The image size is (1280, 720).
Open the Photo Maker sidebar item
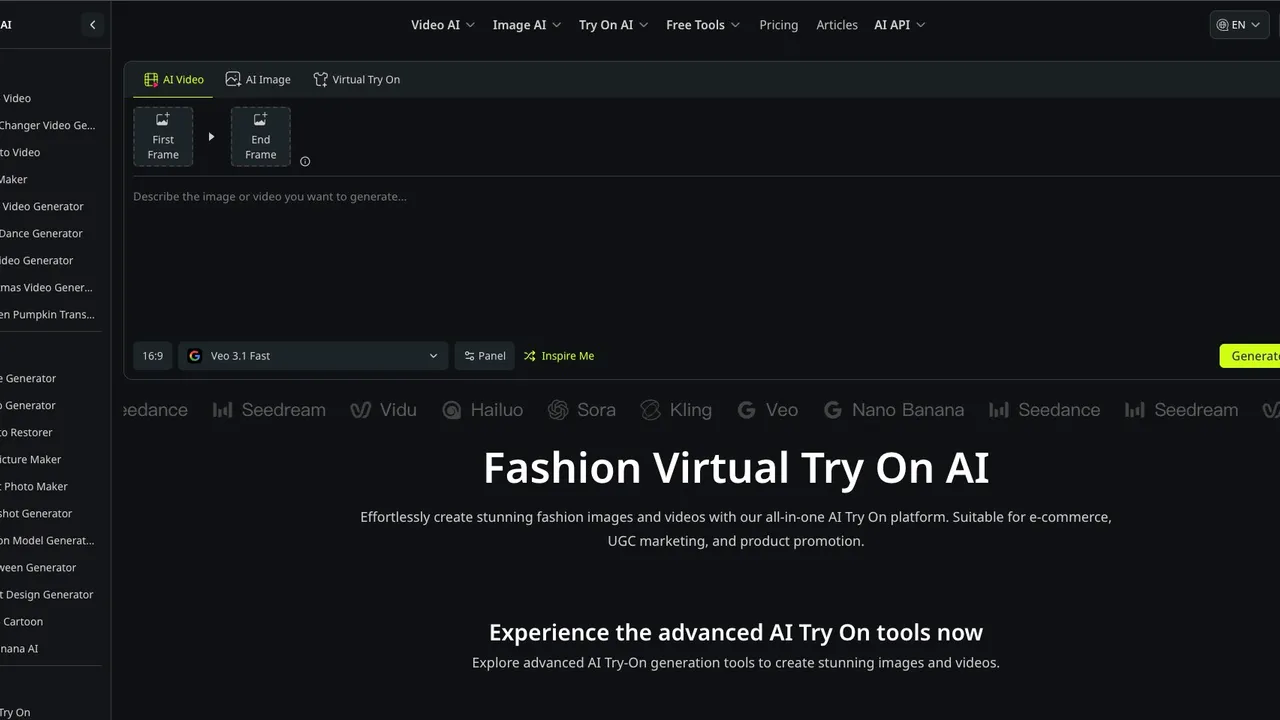(36, 486)
